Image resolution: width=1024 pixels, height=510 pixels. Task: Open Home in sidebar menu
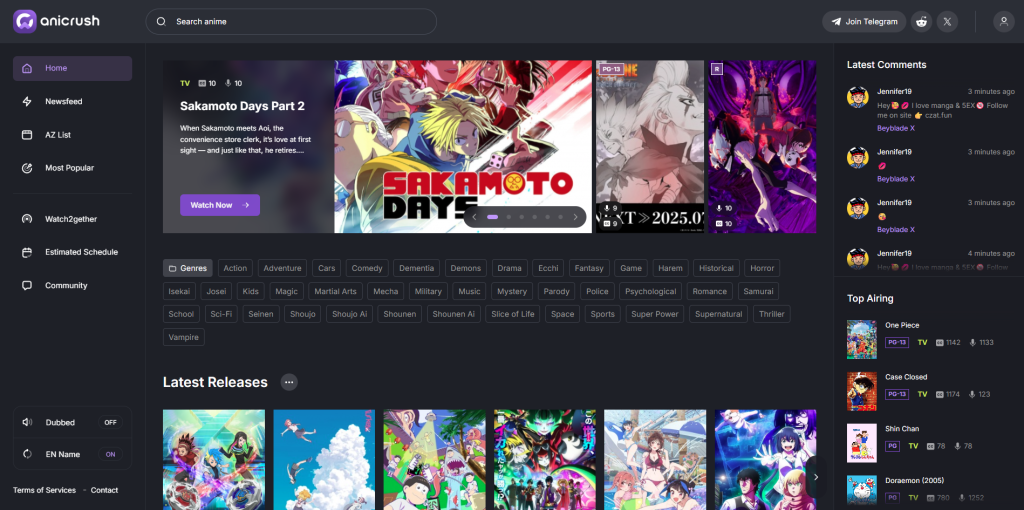(x=72, y=68)
